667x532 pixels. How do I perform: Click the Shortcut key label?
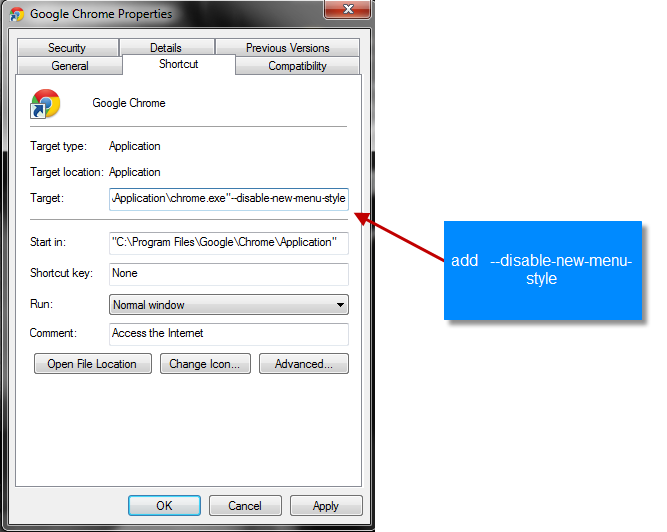[x=61, y=273]
